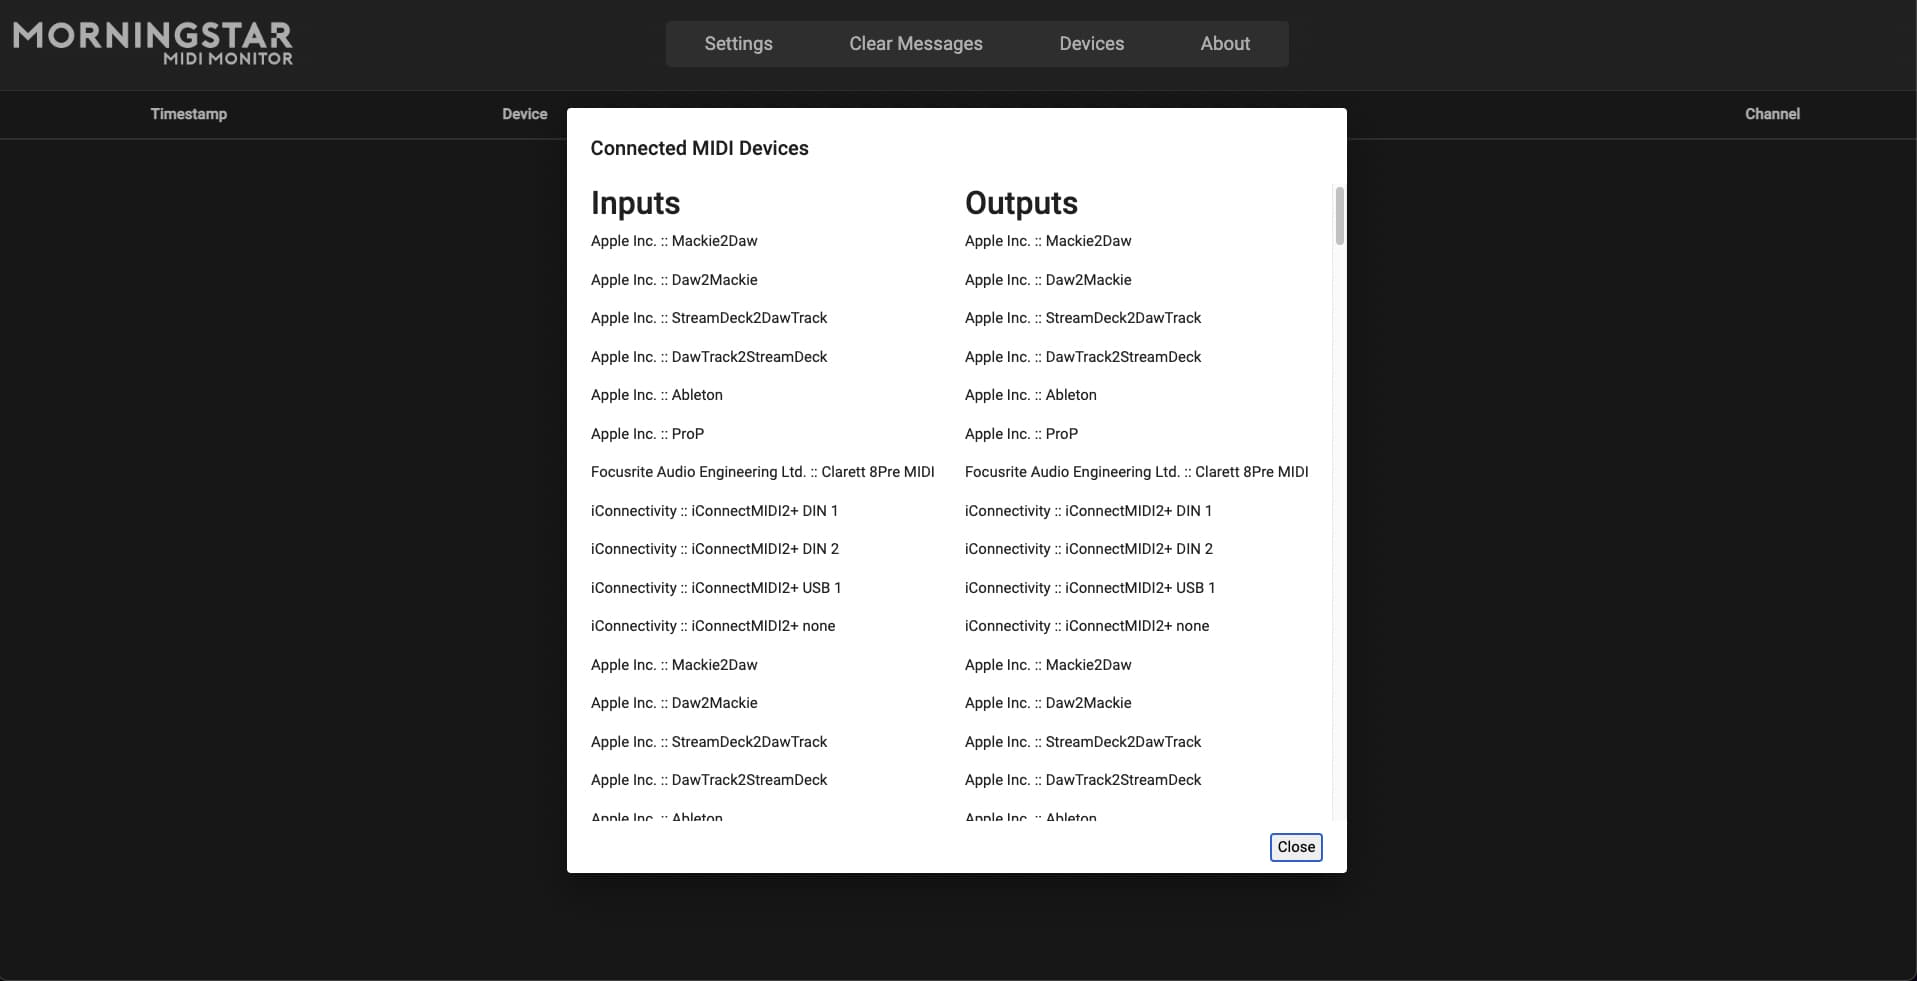The height and width of the screenshot is (981, 1917).
Task: Select iConnectMIDI2+ USB 1 under Inputs
Action: coord(716,588)
